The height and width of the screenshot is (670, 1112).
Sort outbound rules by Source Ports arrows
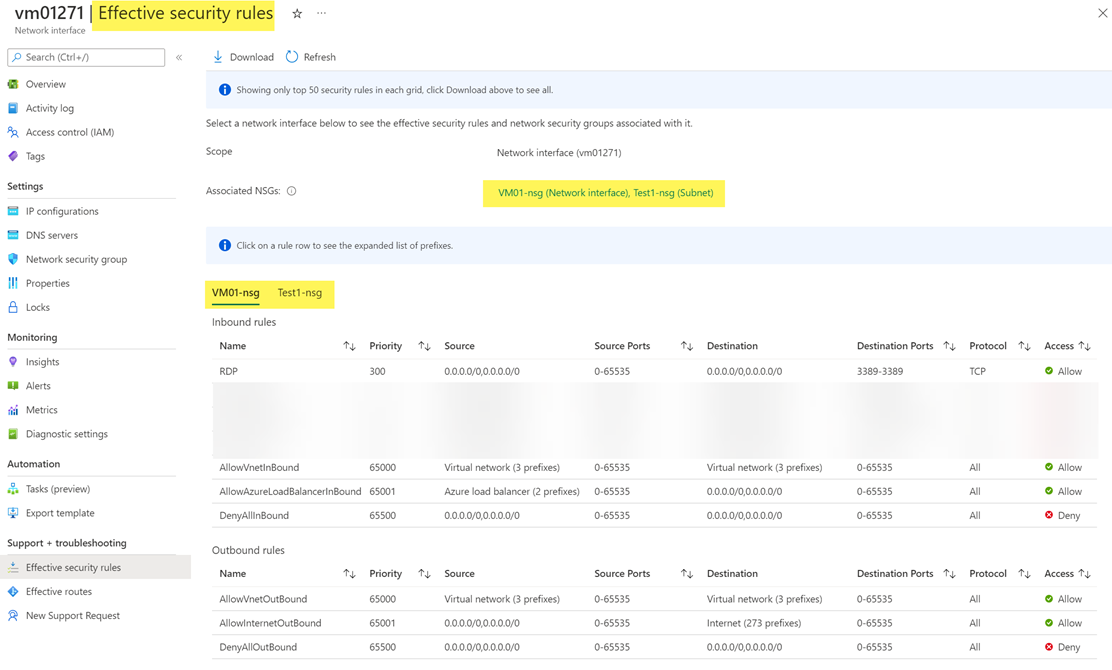[x=687, y=574]
